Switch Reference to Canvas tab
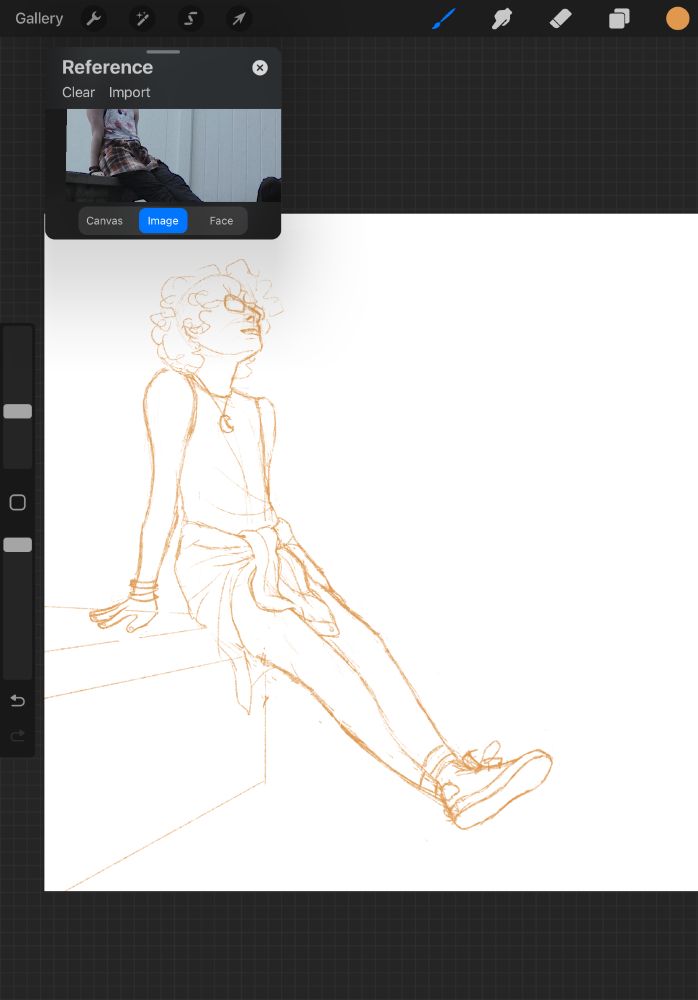Image resolution: width=698 pixels, height=1000 pixels. point(104,221)
